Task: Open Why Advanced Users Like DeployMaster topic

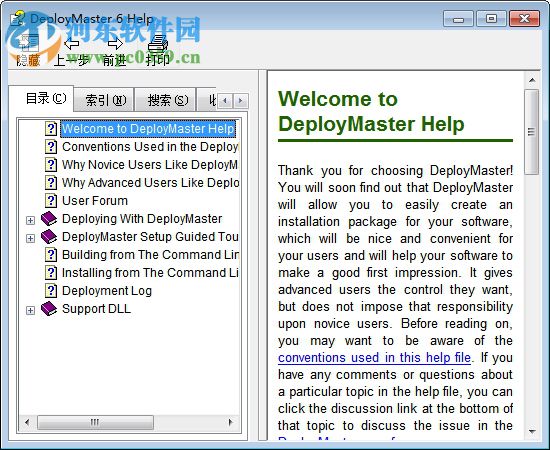Action: click(150, 182)
